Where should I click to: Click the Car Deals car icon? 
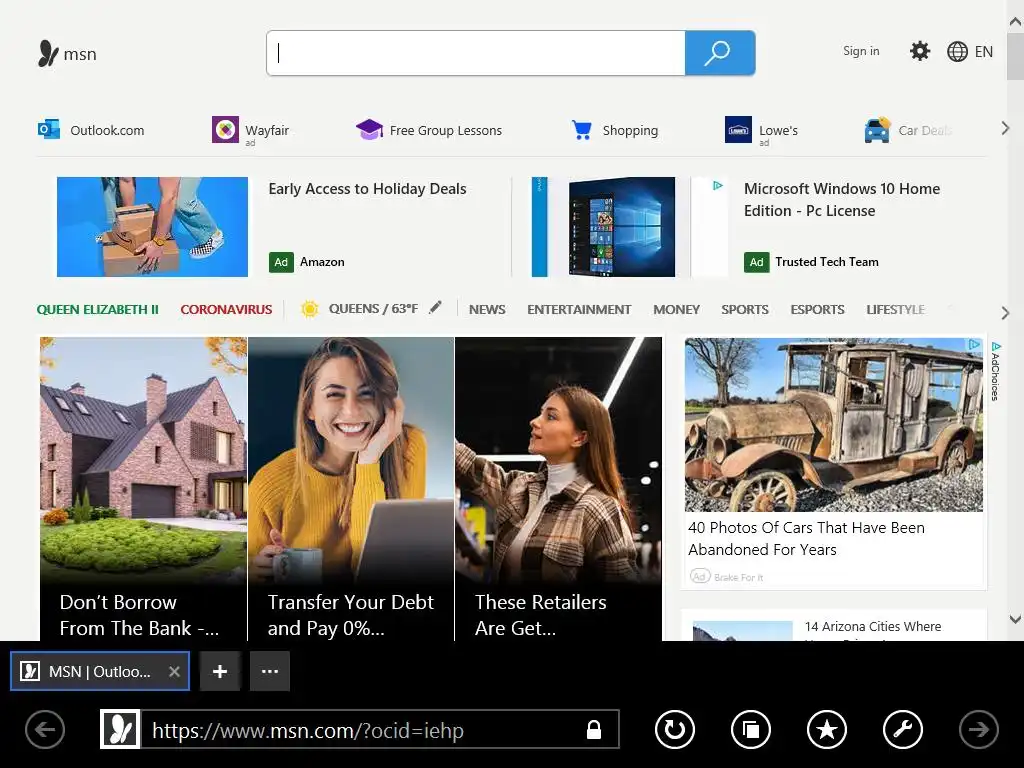coord(877,130)
